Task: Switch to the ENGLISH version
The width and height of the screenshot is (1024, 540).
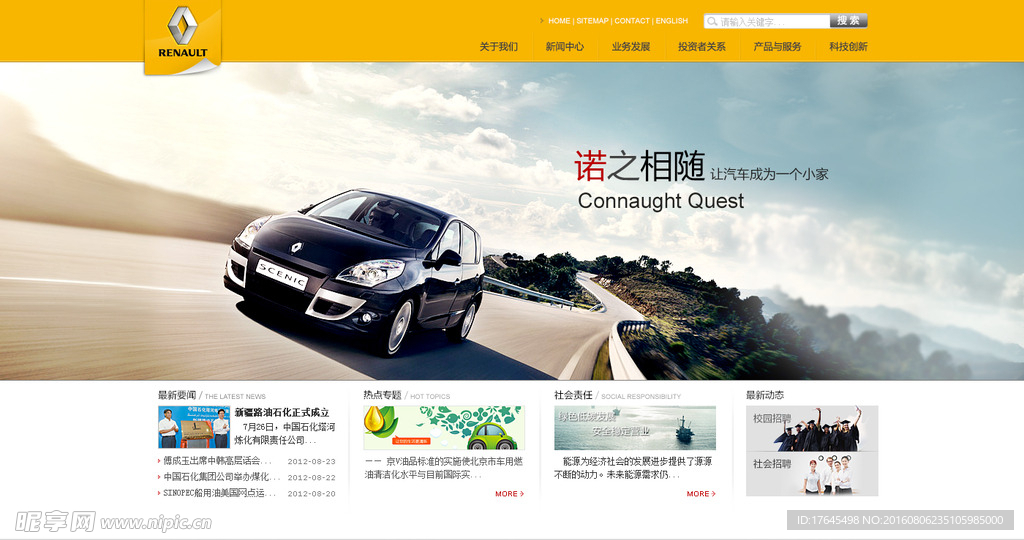Action: tap(672, 21)
